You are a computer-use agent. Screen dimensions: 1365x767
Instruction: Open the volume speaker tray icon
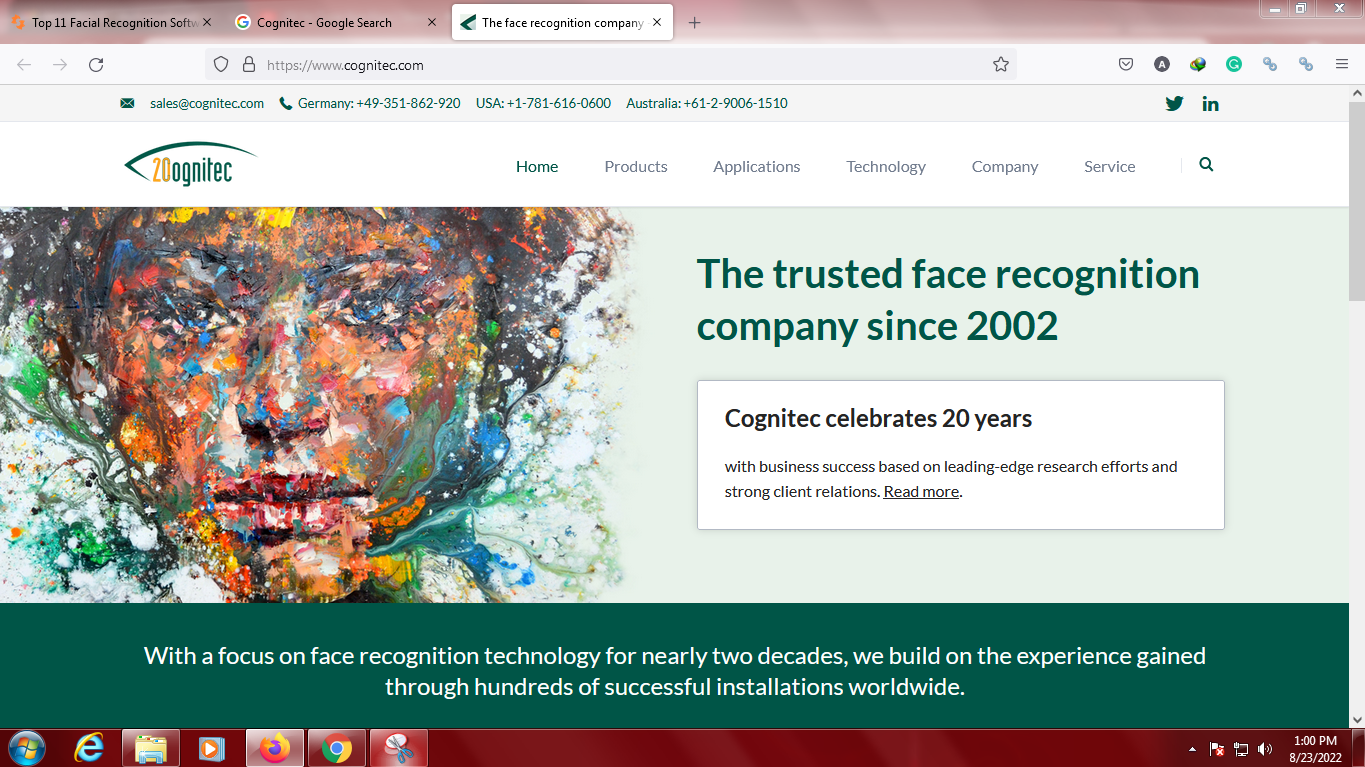(1265, 748)
